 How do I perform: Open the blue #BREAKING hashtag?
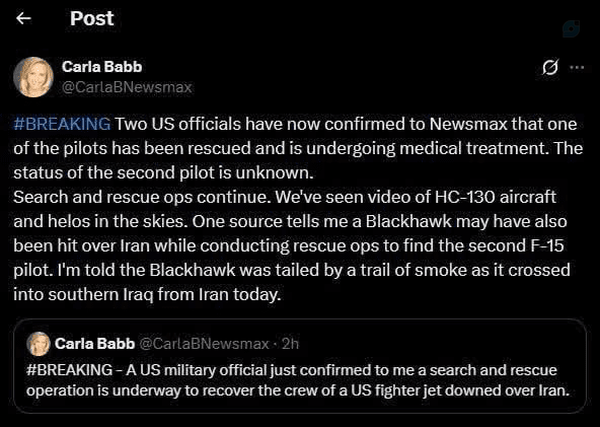click(x=62, y=124)
